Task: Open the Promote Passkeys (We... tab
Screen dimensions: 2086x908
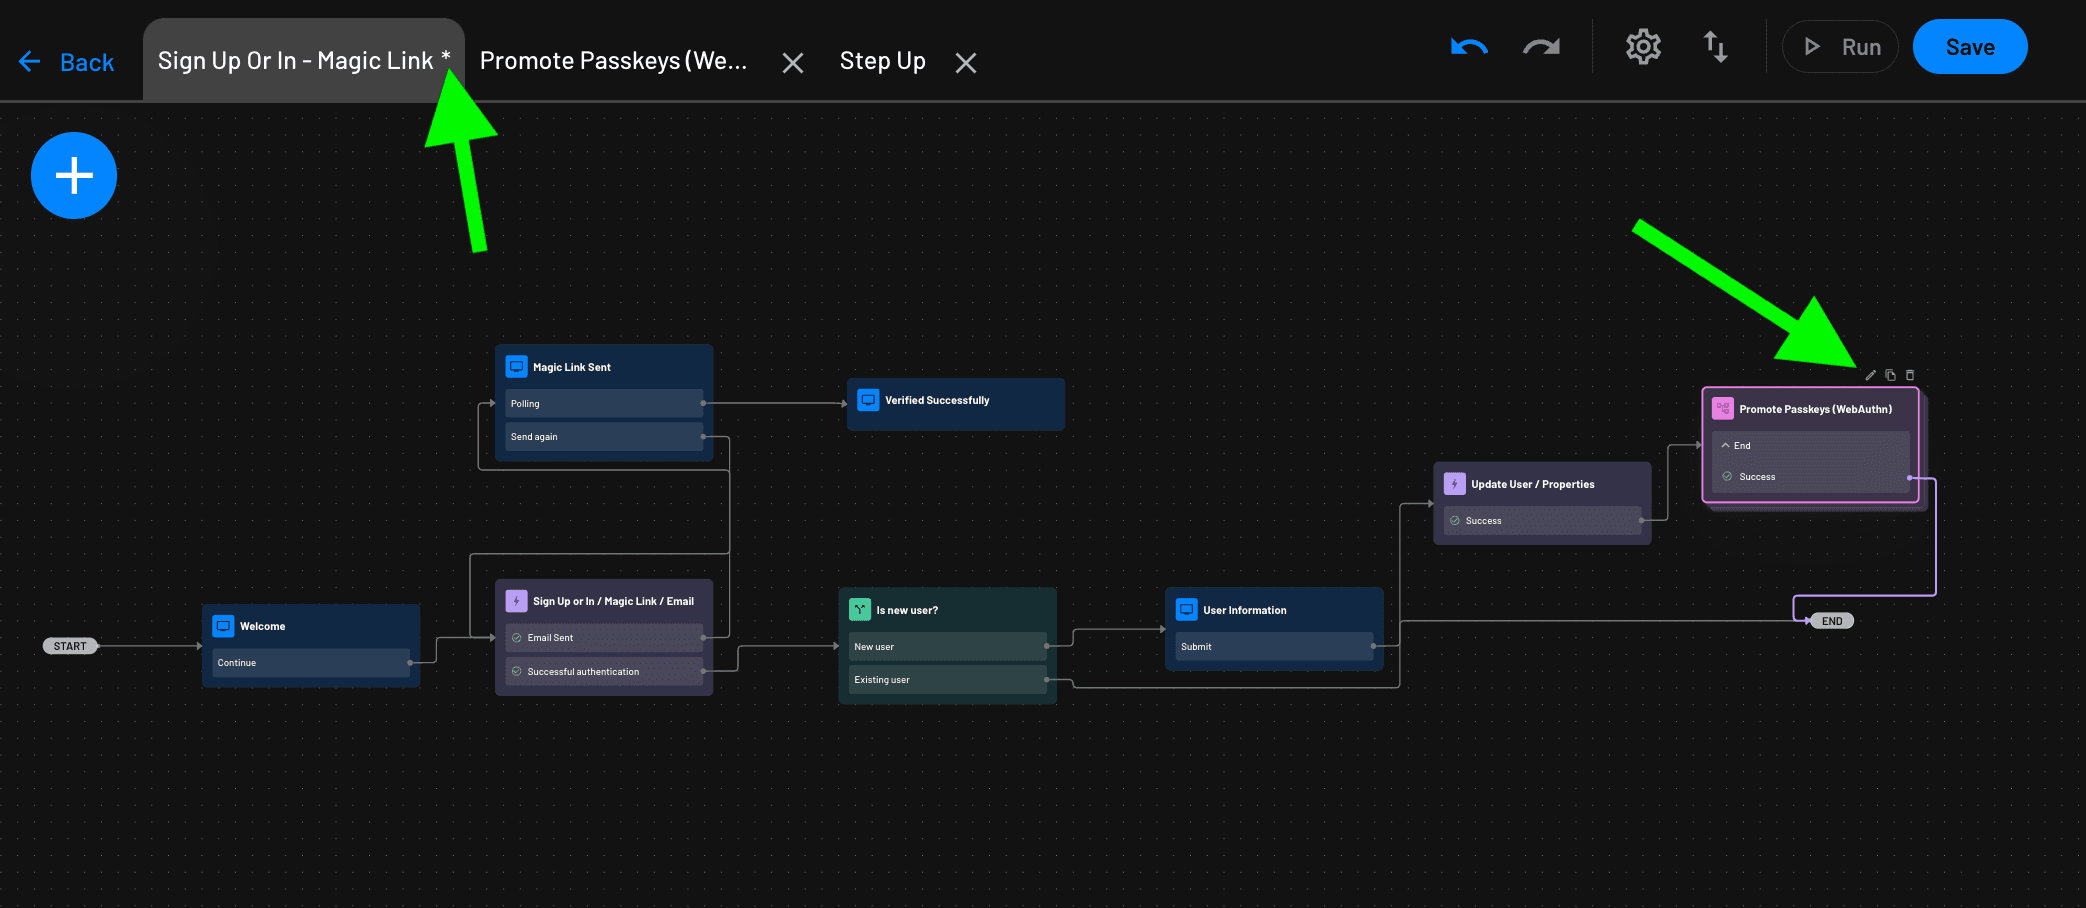Action: click(x=613, y=61)
